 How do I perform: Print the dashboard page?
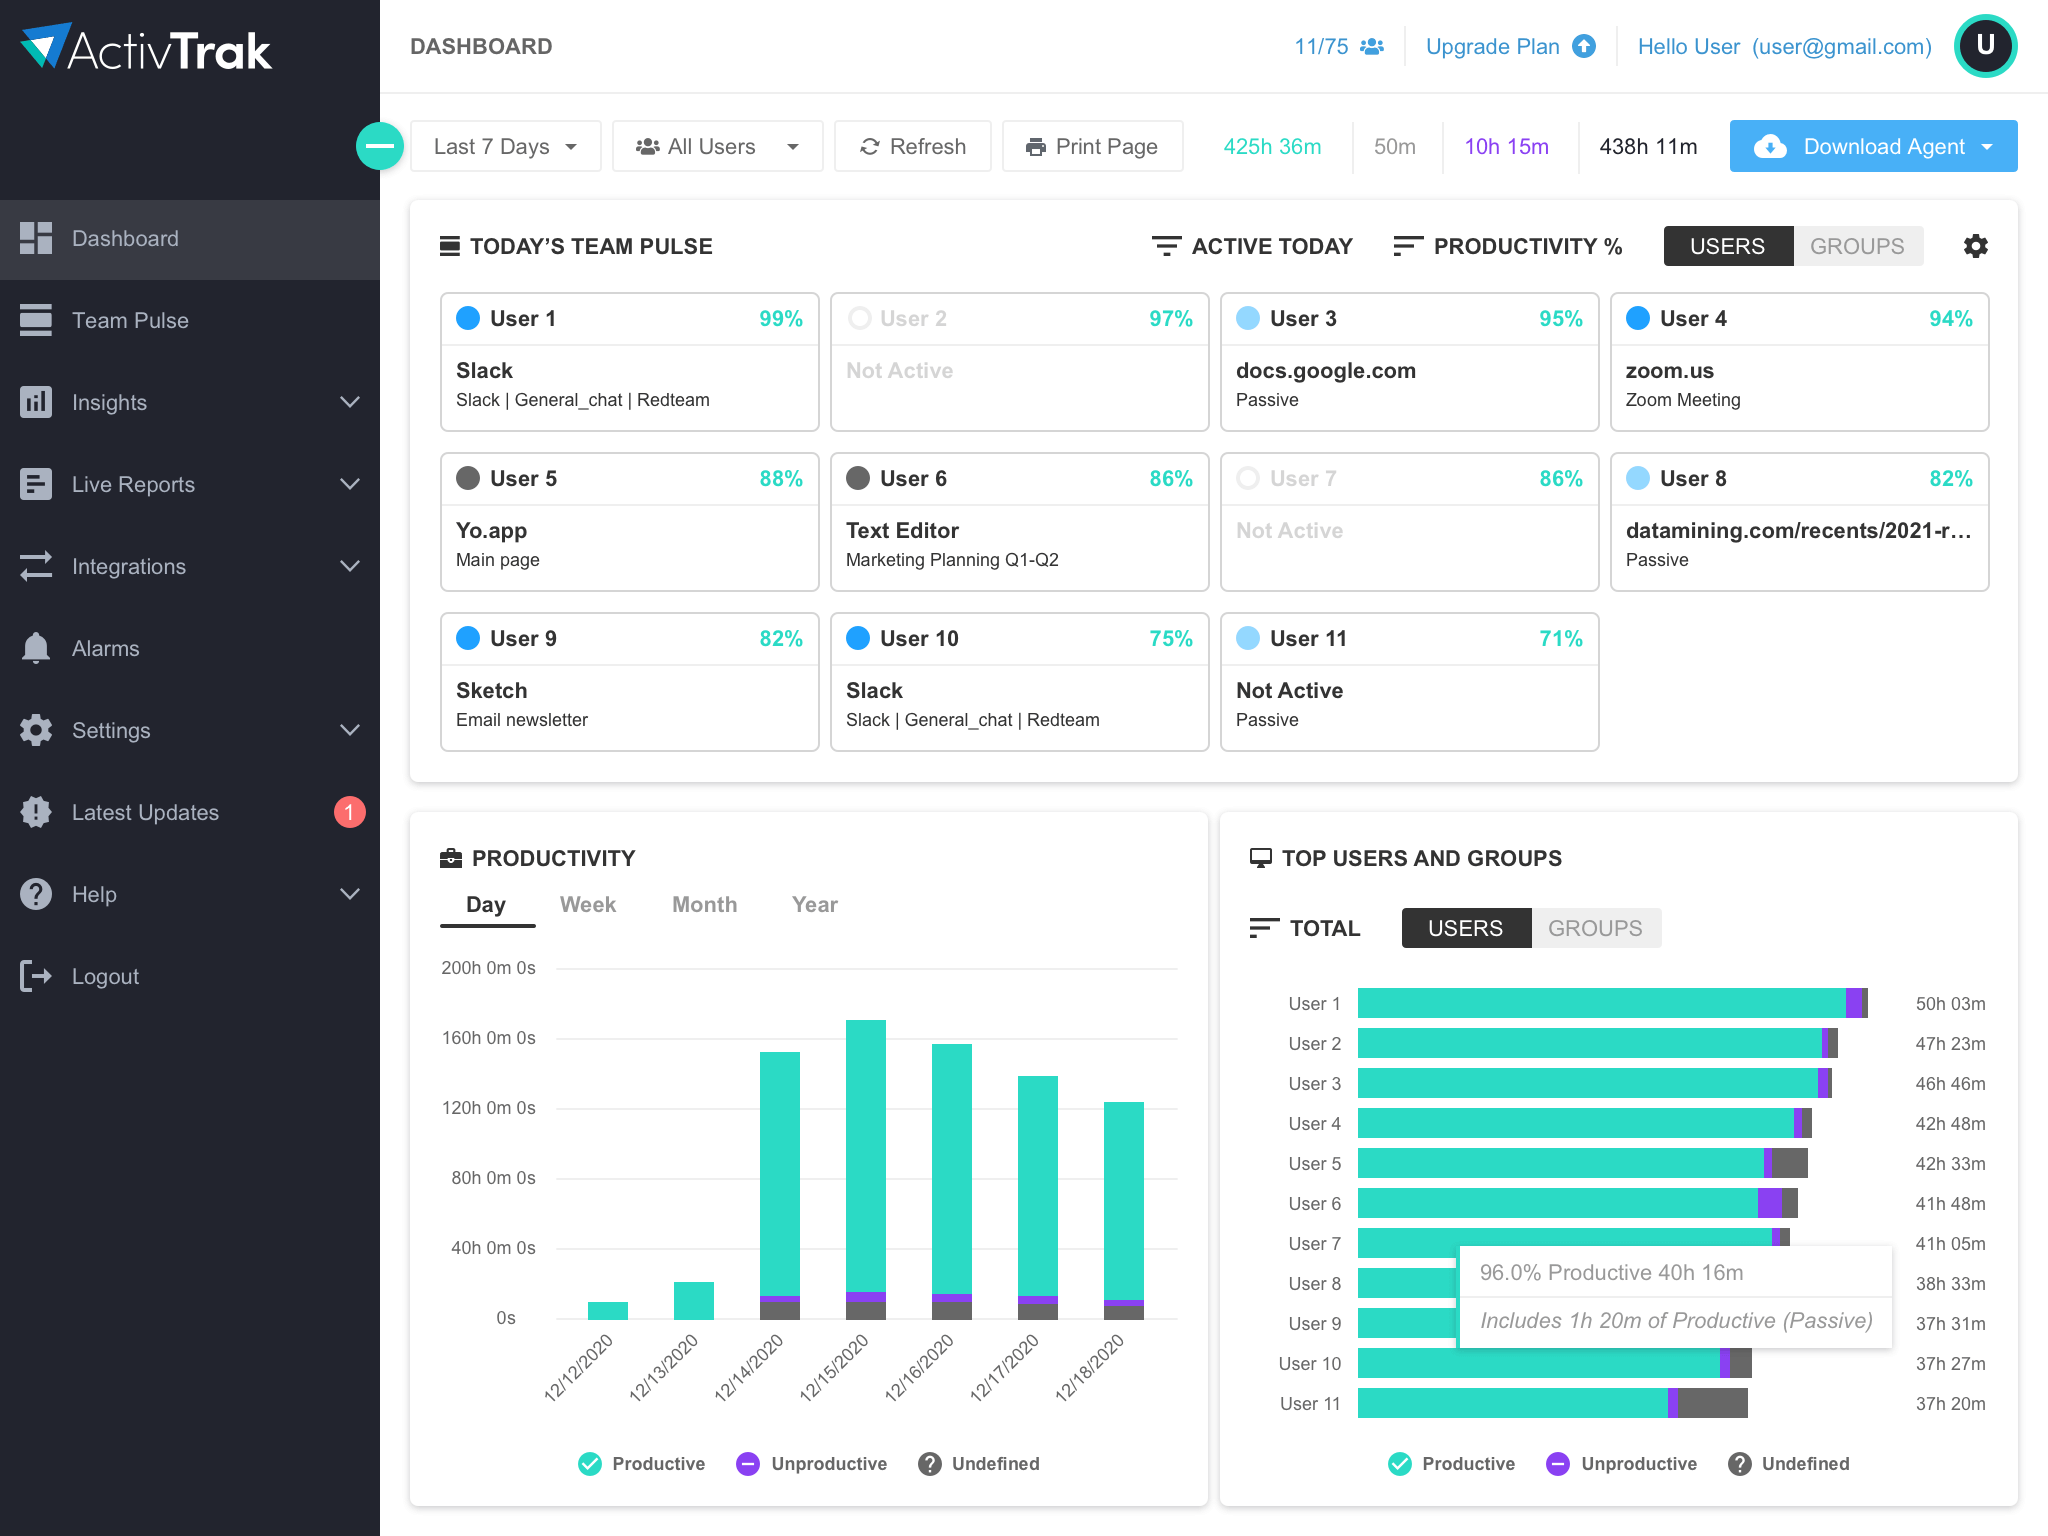1092,146
